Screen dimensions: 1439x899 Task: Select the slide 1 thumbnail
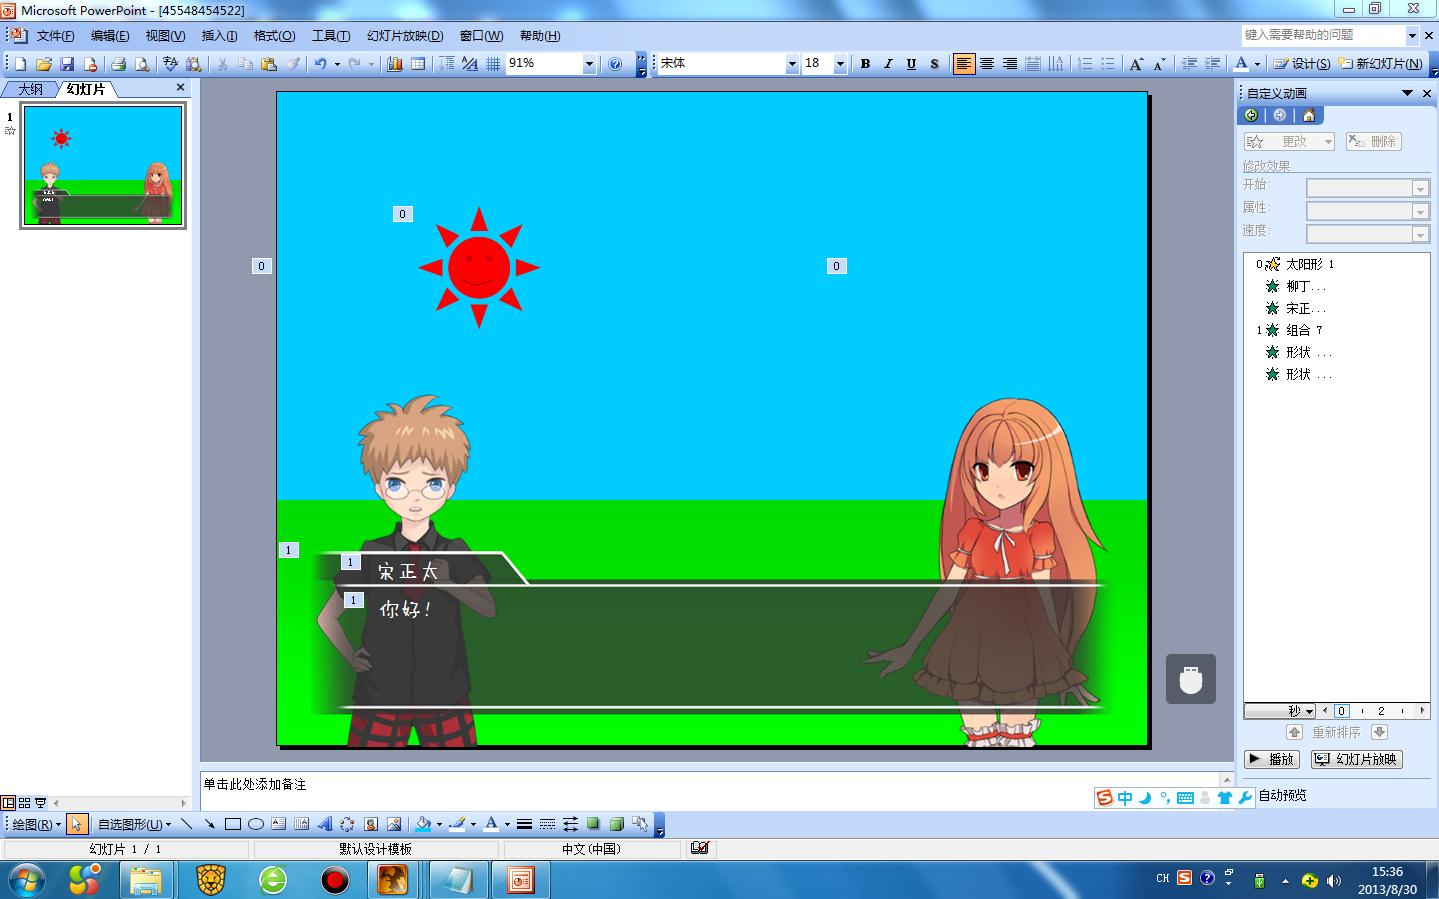(x=103, y=166)
